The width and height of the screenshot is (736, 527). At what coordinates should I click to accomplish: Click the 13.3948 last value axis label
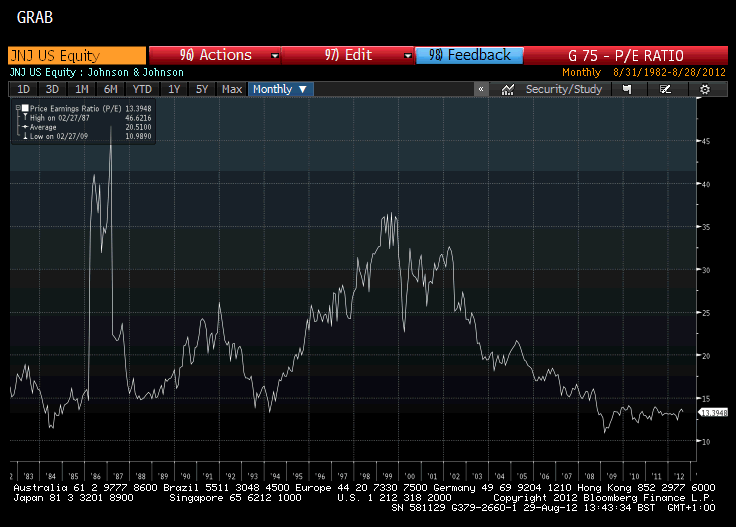coord(714,412)
